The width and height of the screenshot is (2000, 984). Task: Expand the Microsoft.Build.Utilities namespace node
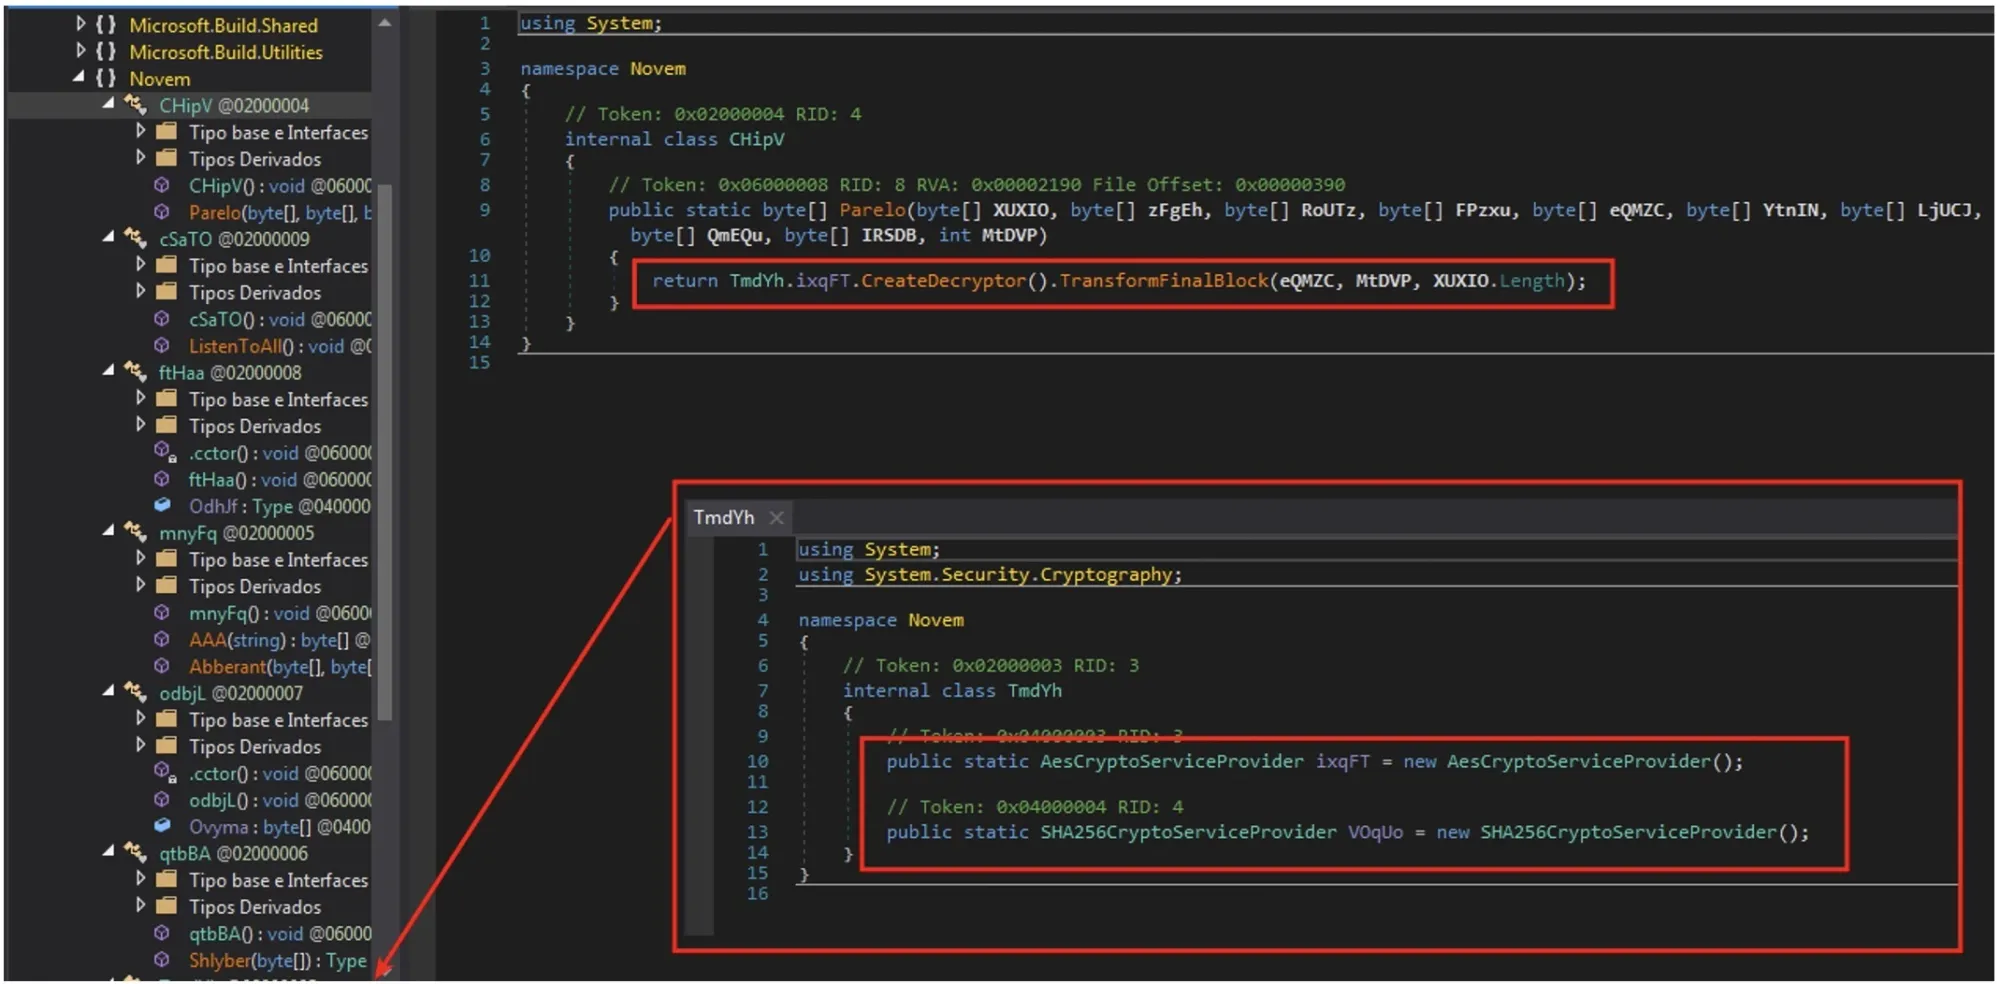click(80, 51)
